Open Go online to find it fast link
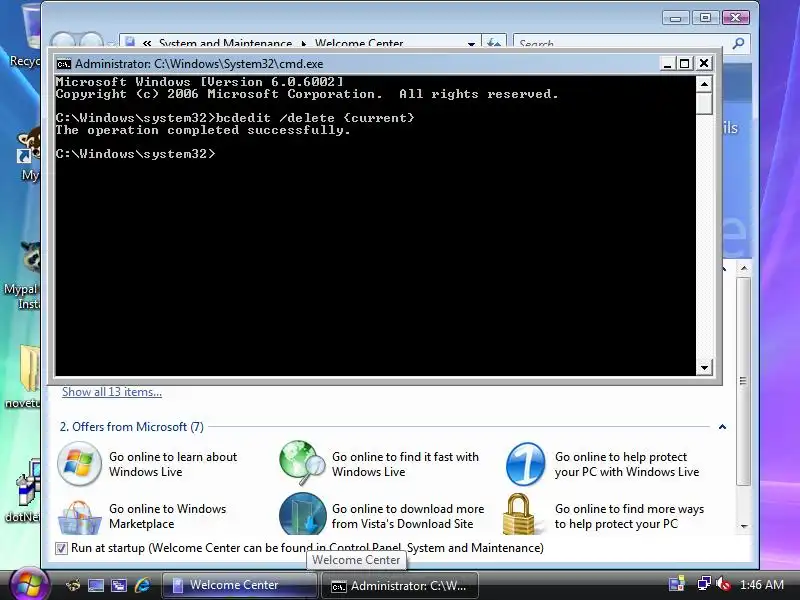800x600 pixels. click(x=405, y=464)
